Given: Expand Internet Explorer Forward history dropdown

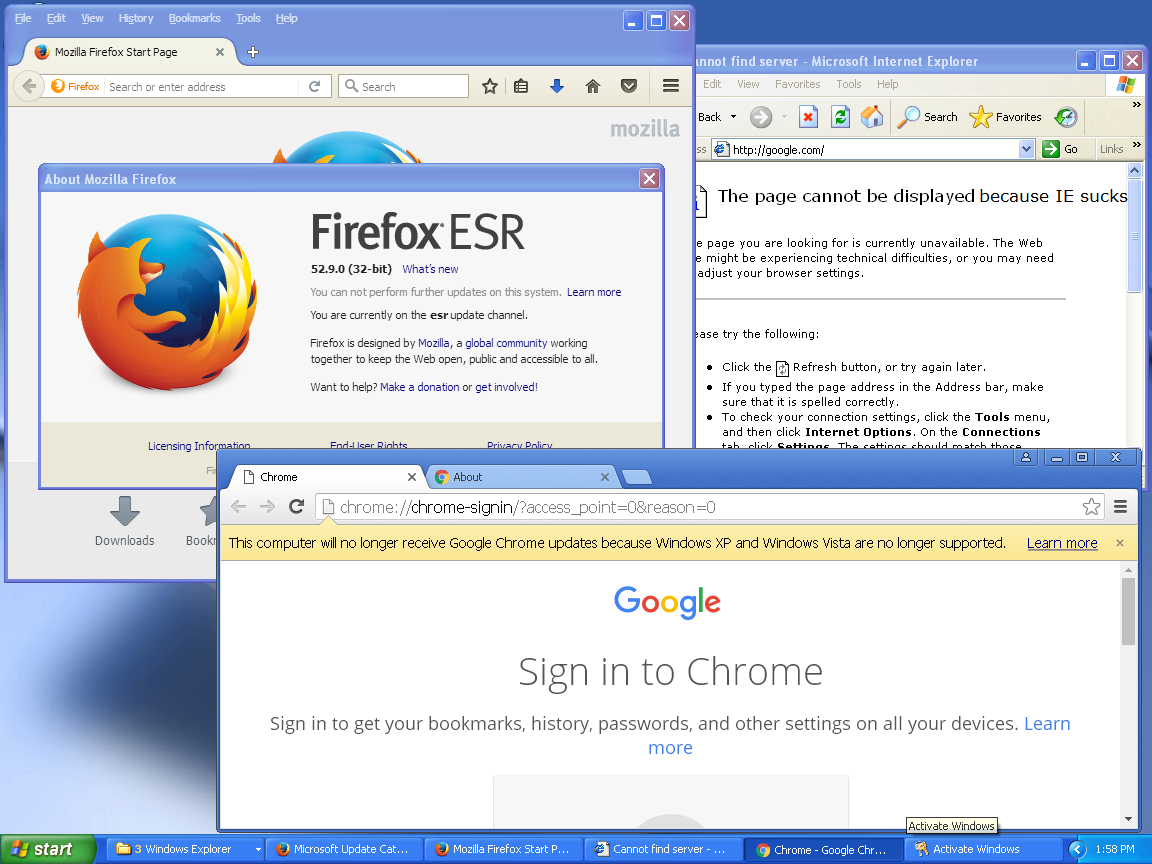Looking at the screenshot, I should (784, 116).
